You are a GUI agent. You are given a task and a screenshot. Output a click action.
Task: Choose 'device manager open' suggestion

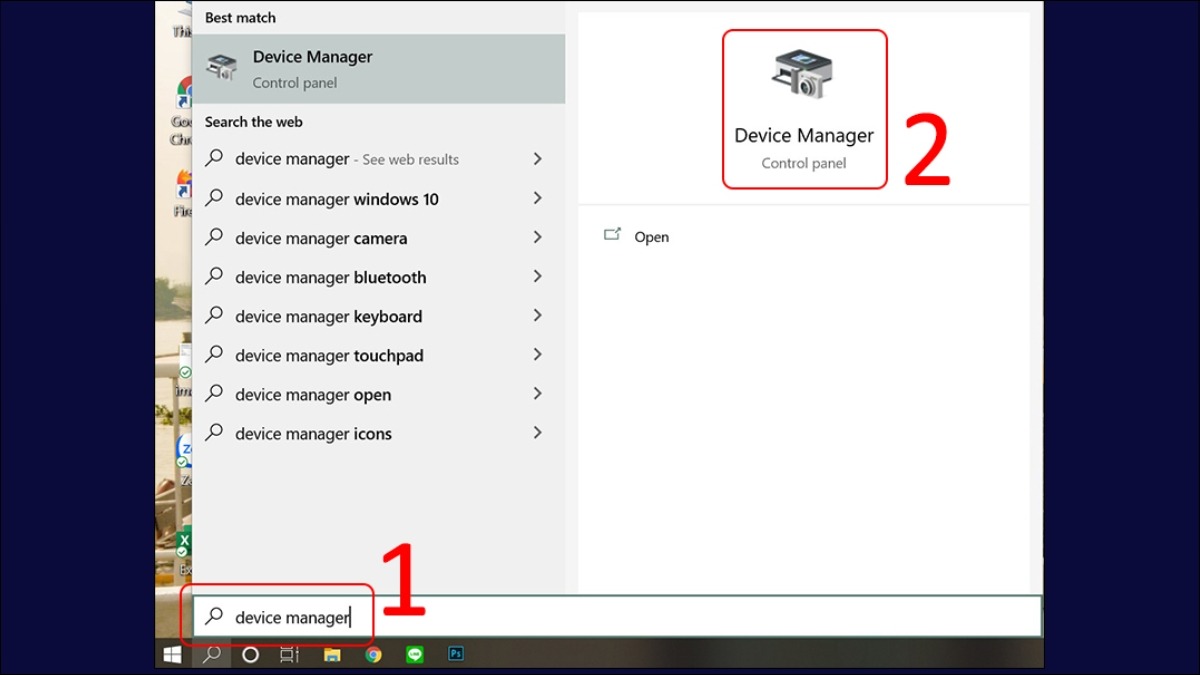point(378,394)
